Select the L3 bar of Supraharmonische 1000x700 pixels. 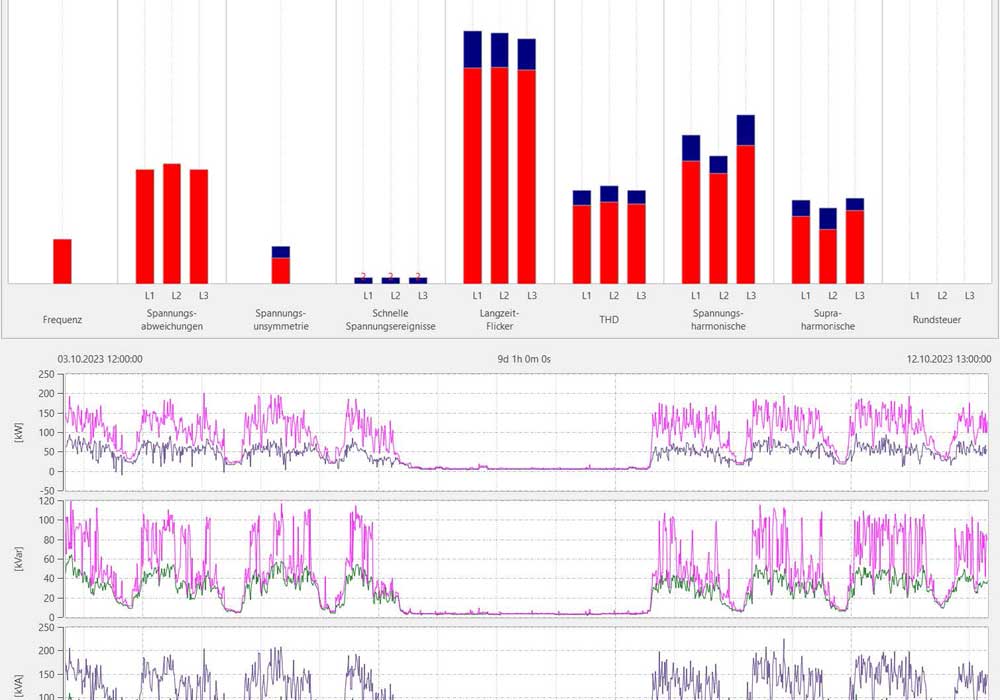855,241
